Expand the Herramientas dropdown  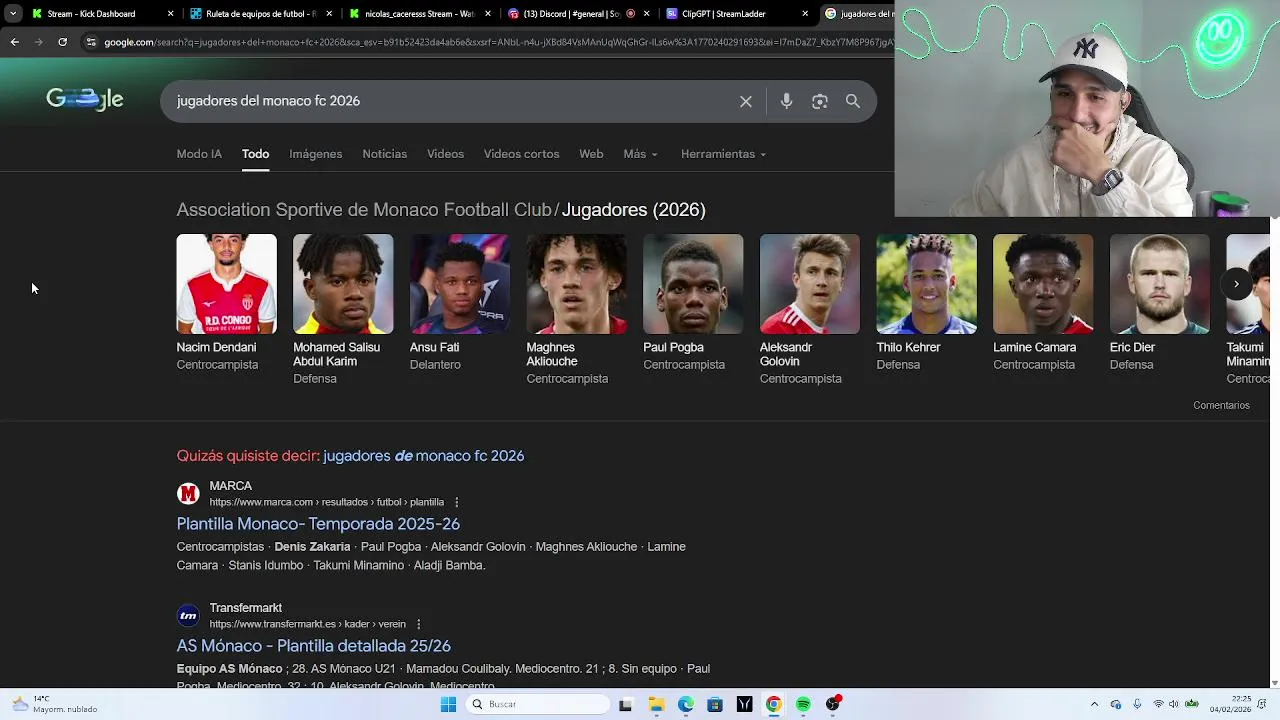click(723, 154)
